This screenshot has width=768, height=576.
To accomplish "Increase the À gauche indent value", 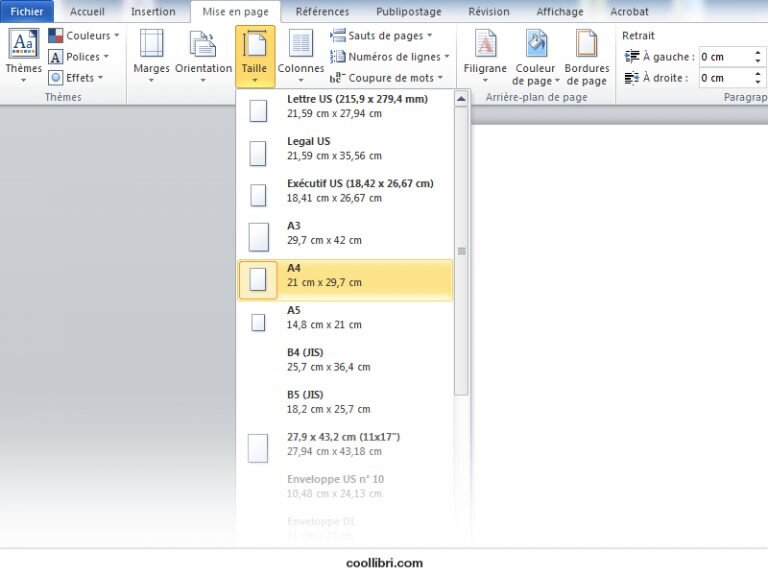I will (758, 52).
